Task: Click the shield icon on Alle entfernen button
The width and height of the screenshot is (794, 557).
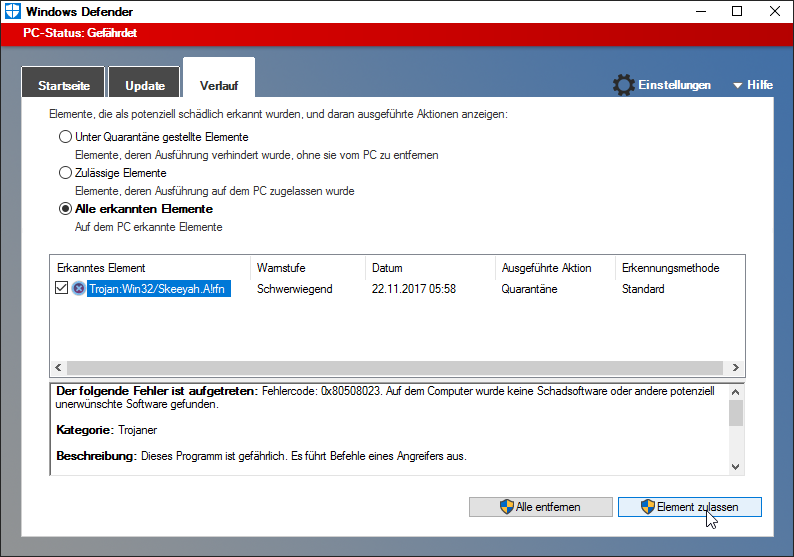Action: [506, 507]
